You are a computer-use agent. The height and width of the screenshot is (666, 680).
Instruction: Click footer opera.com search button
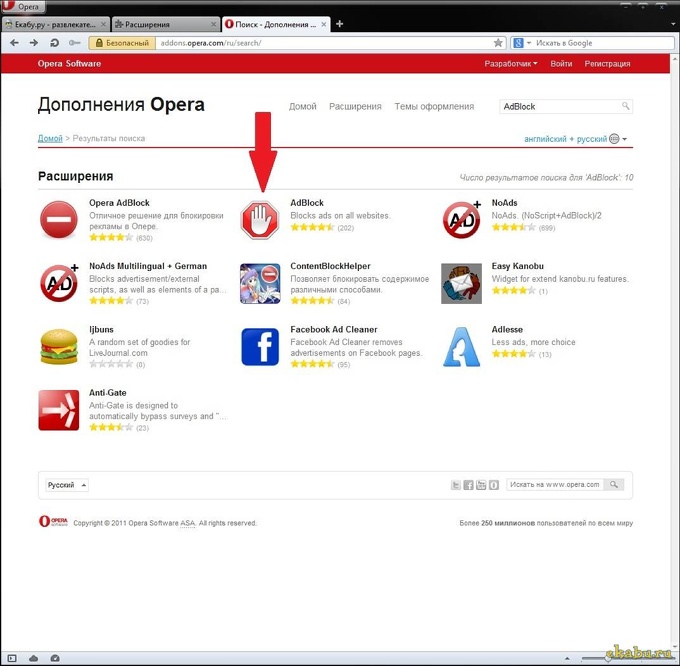pos(614,484)
